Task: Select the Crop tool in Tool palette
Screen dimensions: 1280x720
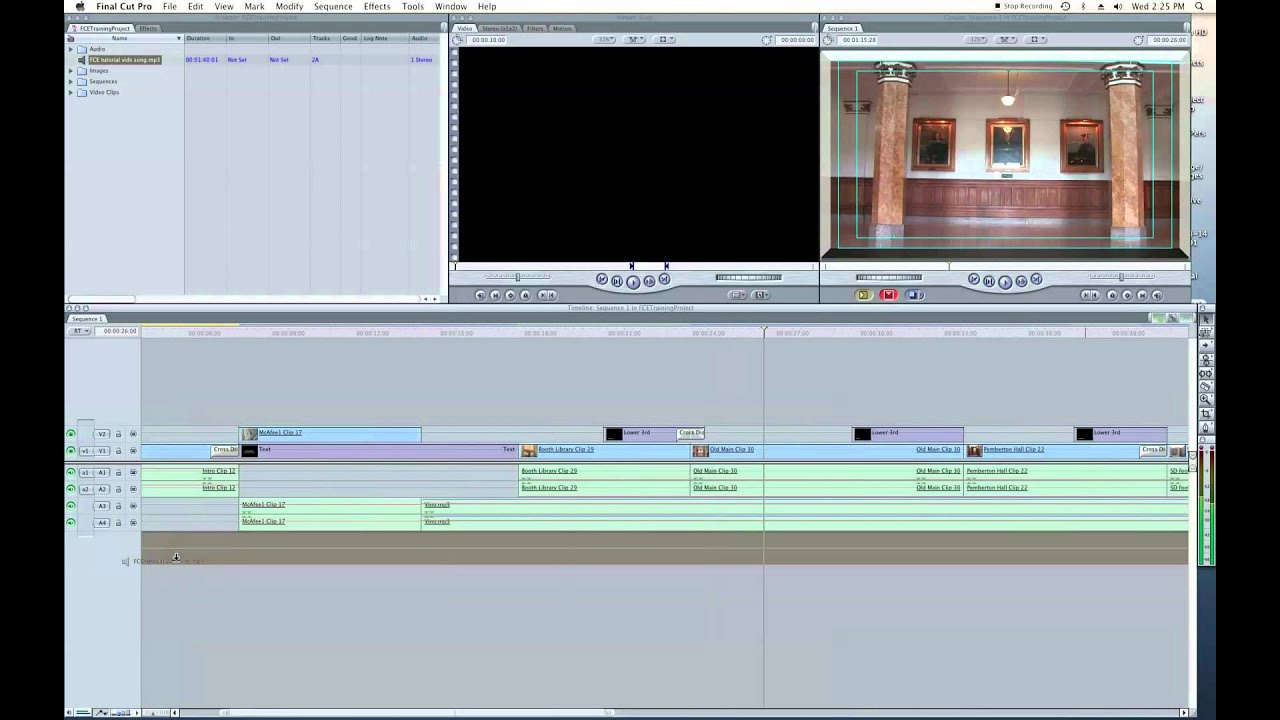Action: 1206,414
